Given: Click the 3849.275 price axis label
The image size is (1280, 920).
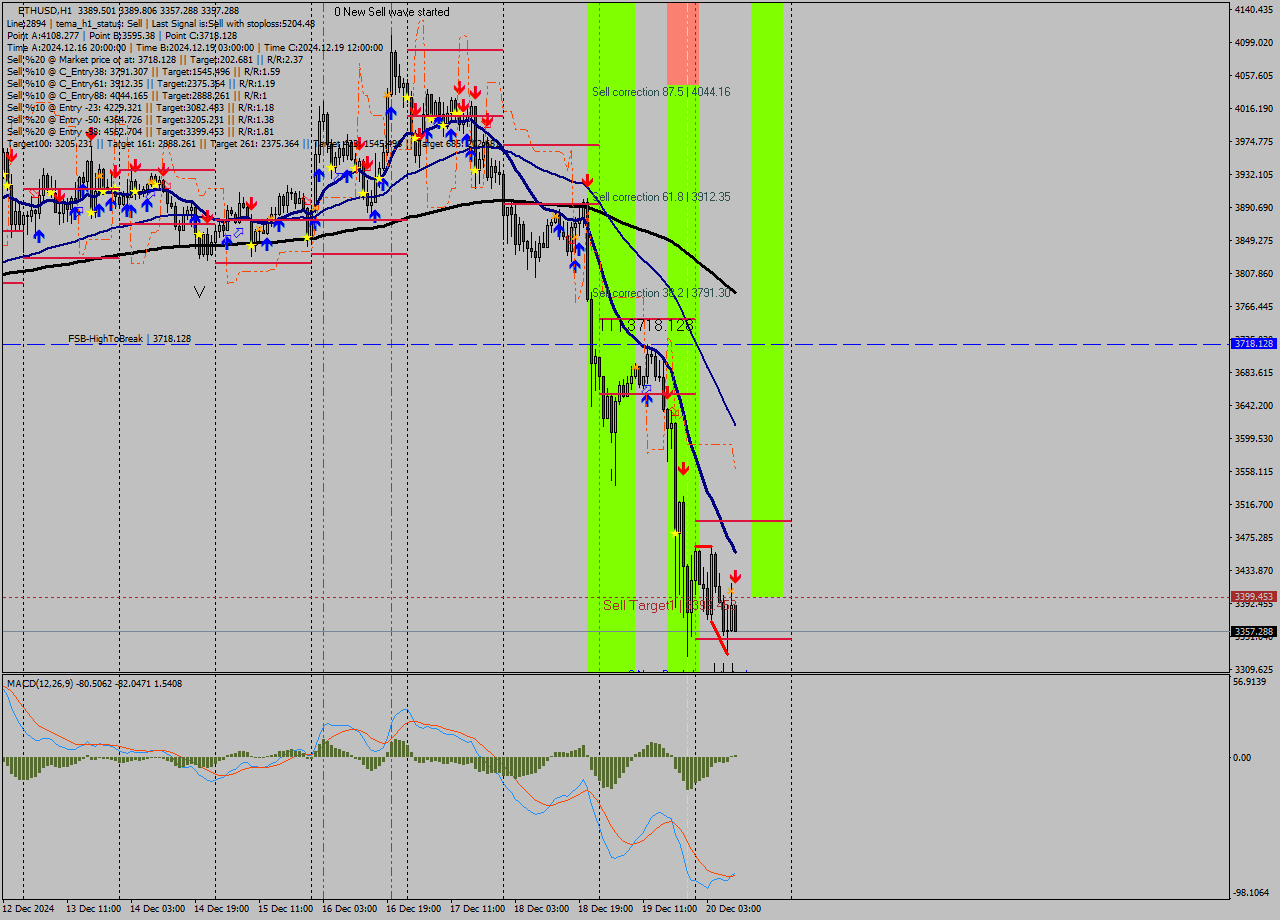Looking at the screenshot, I should point(1254,240).
